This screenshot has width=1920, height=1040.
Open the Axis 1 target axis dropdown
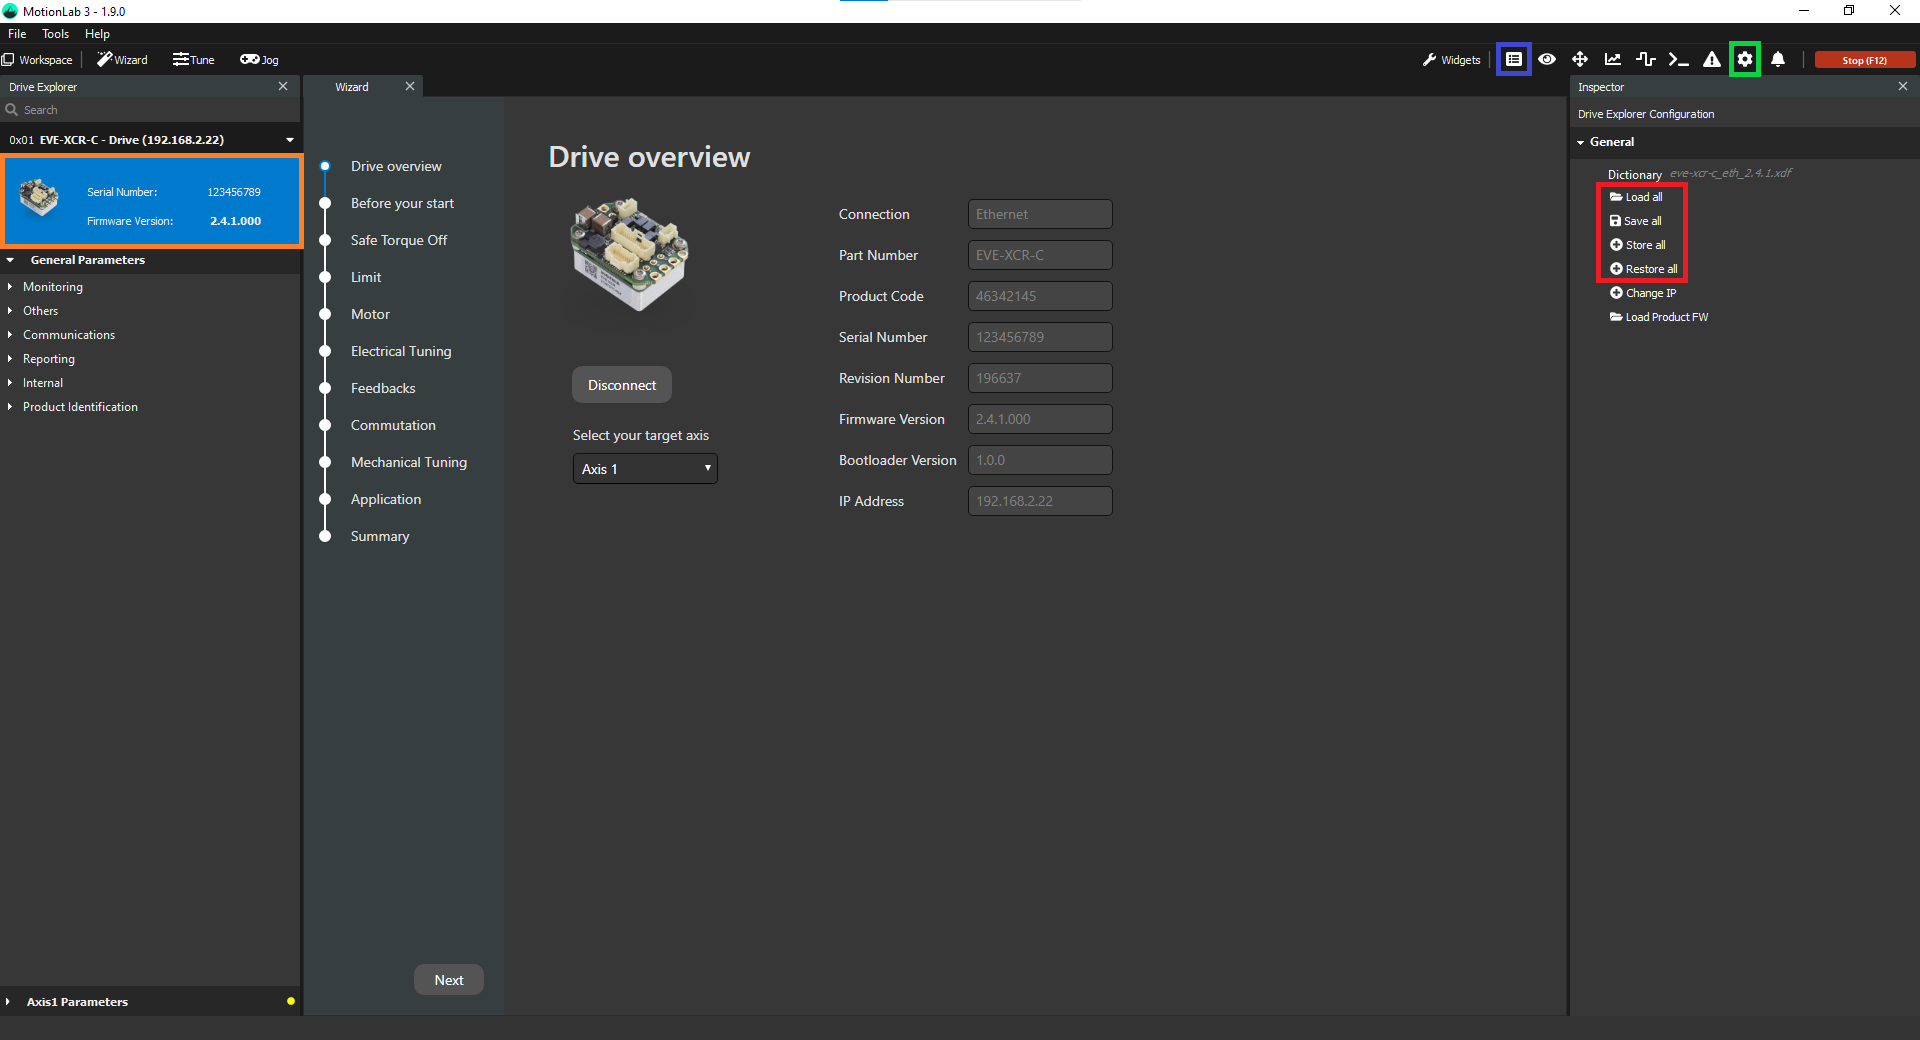pyautogui.click(x=645, y=469)
